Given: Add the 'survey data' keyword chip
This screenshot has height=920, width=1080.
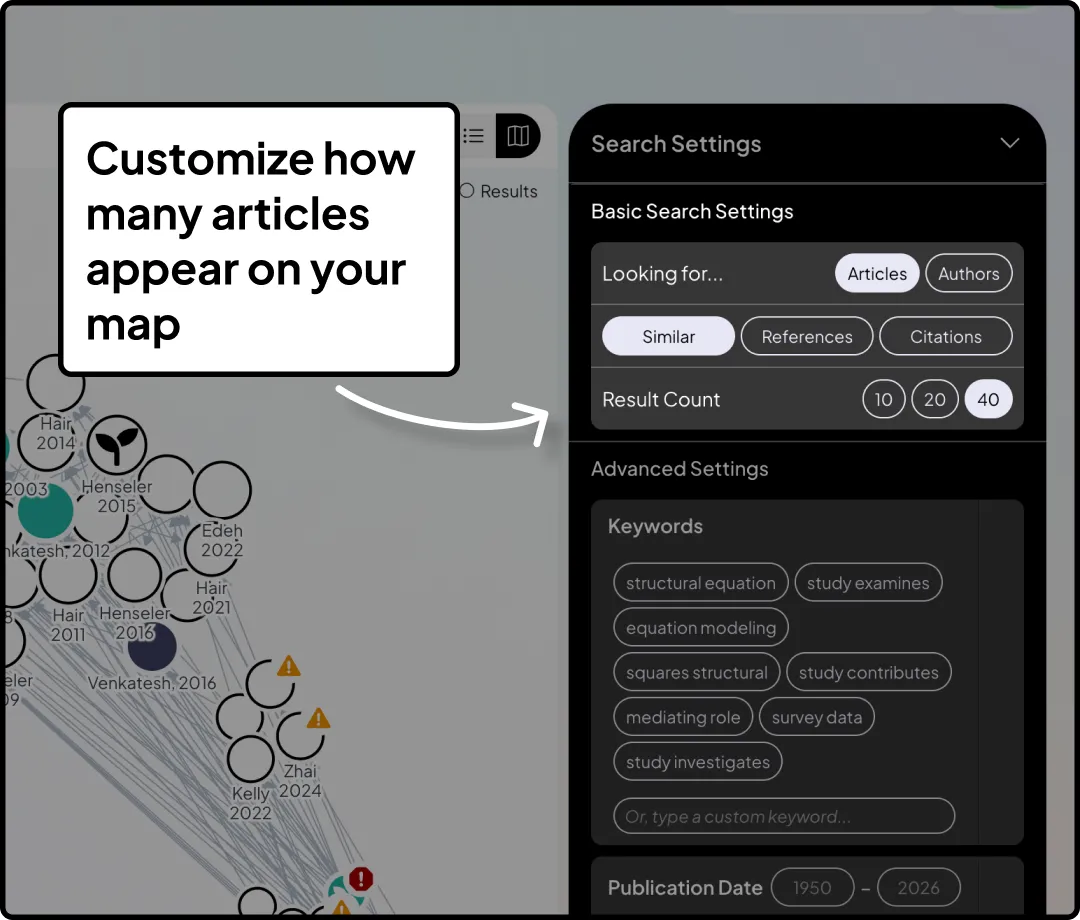Looking at the screenshot, I should point(816,717).
